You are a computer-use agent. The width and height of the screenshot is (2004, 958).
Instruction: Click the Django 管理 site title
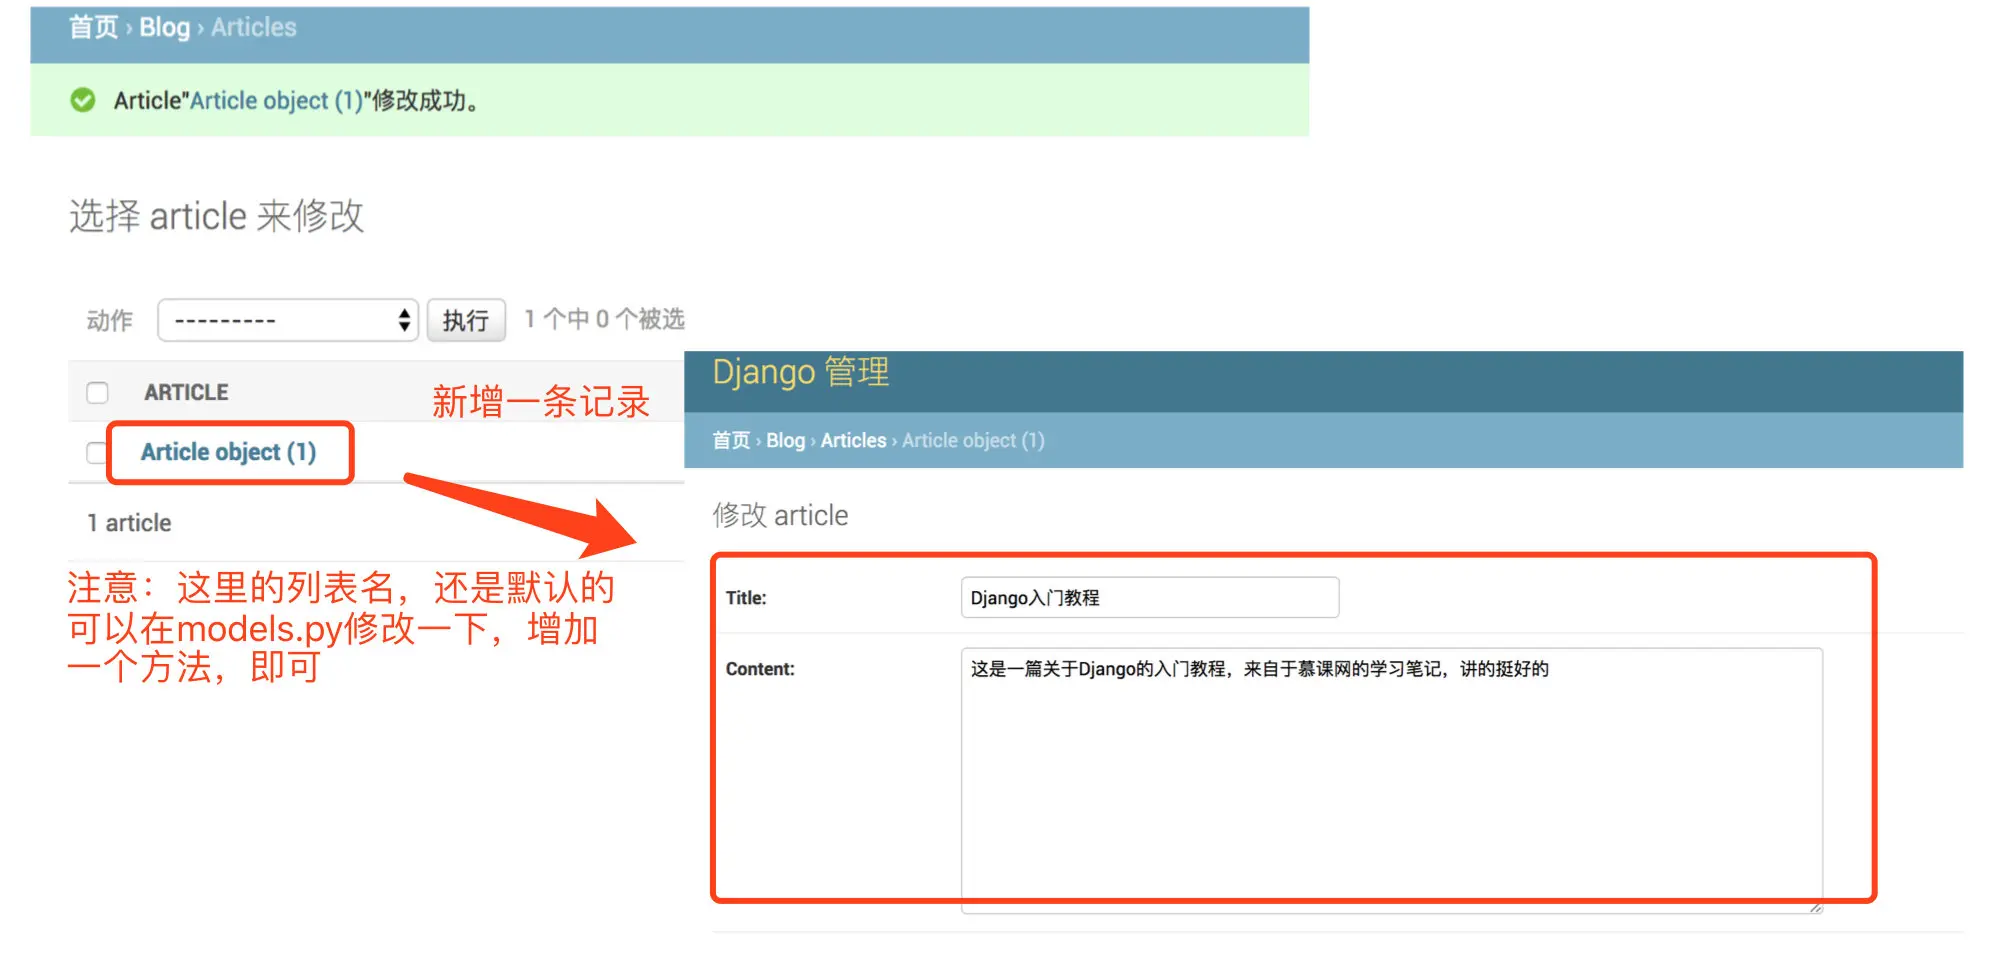(801, 372)
